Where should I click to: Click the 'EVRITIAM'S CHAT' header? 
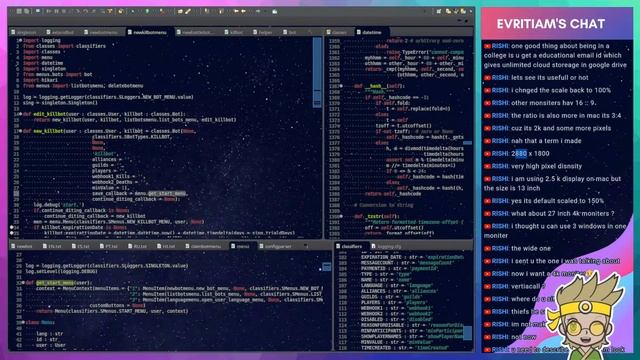click(551, 24)
